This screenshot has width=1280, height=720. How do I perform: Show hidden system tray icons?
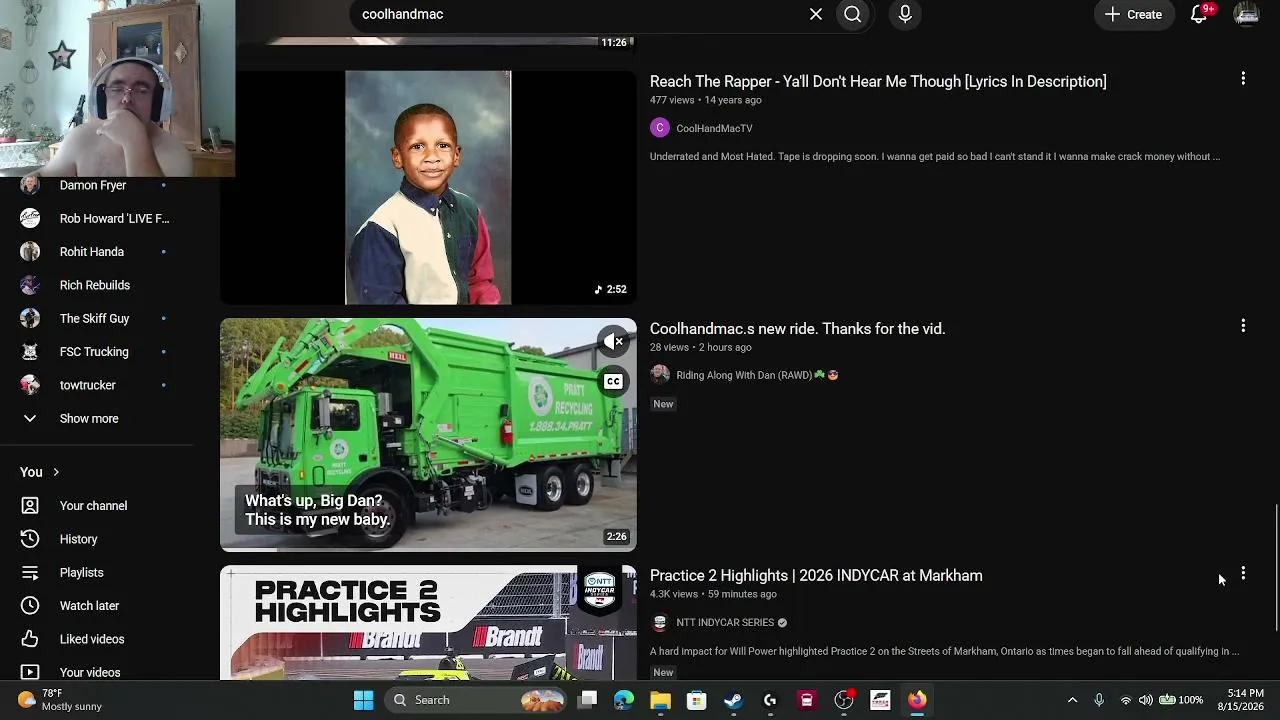click(x=1072, y=700)
